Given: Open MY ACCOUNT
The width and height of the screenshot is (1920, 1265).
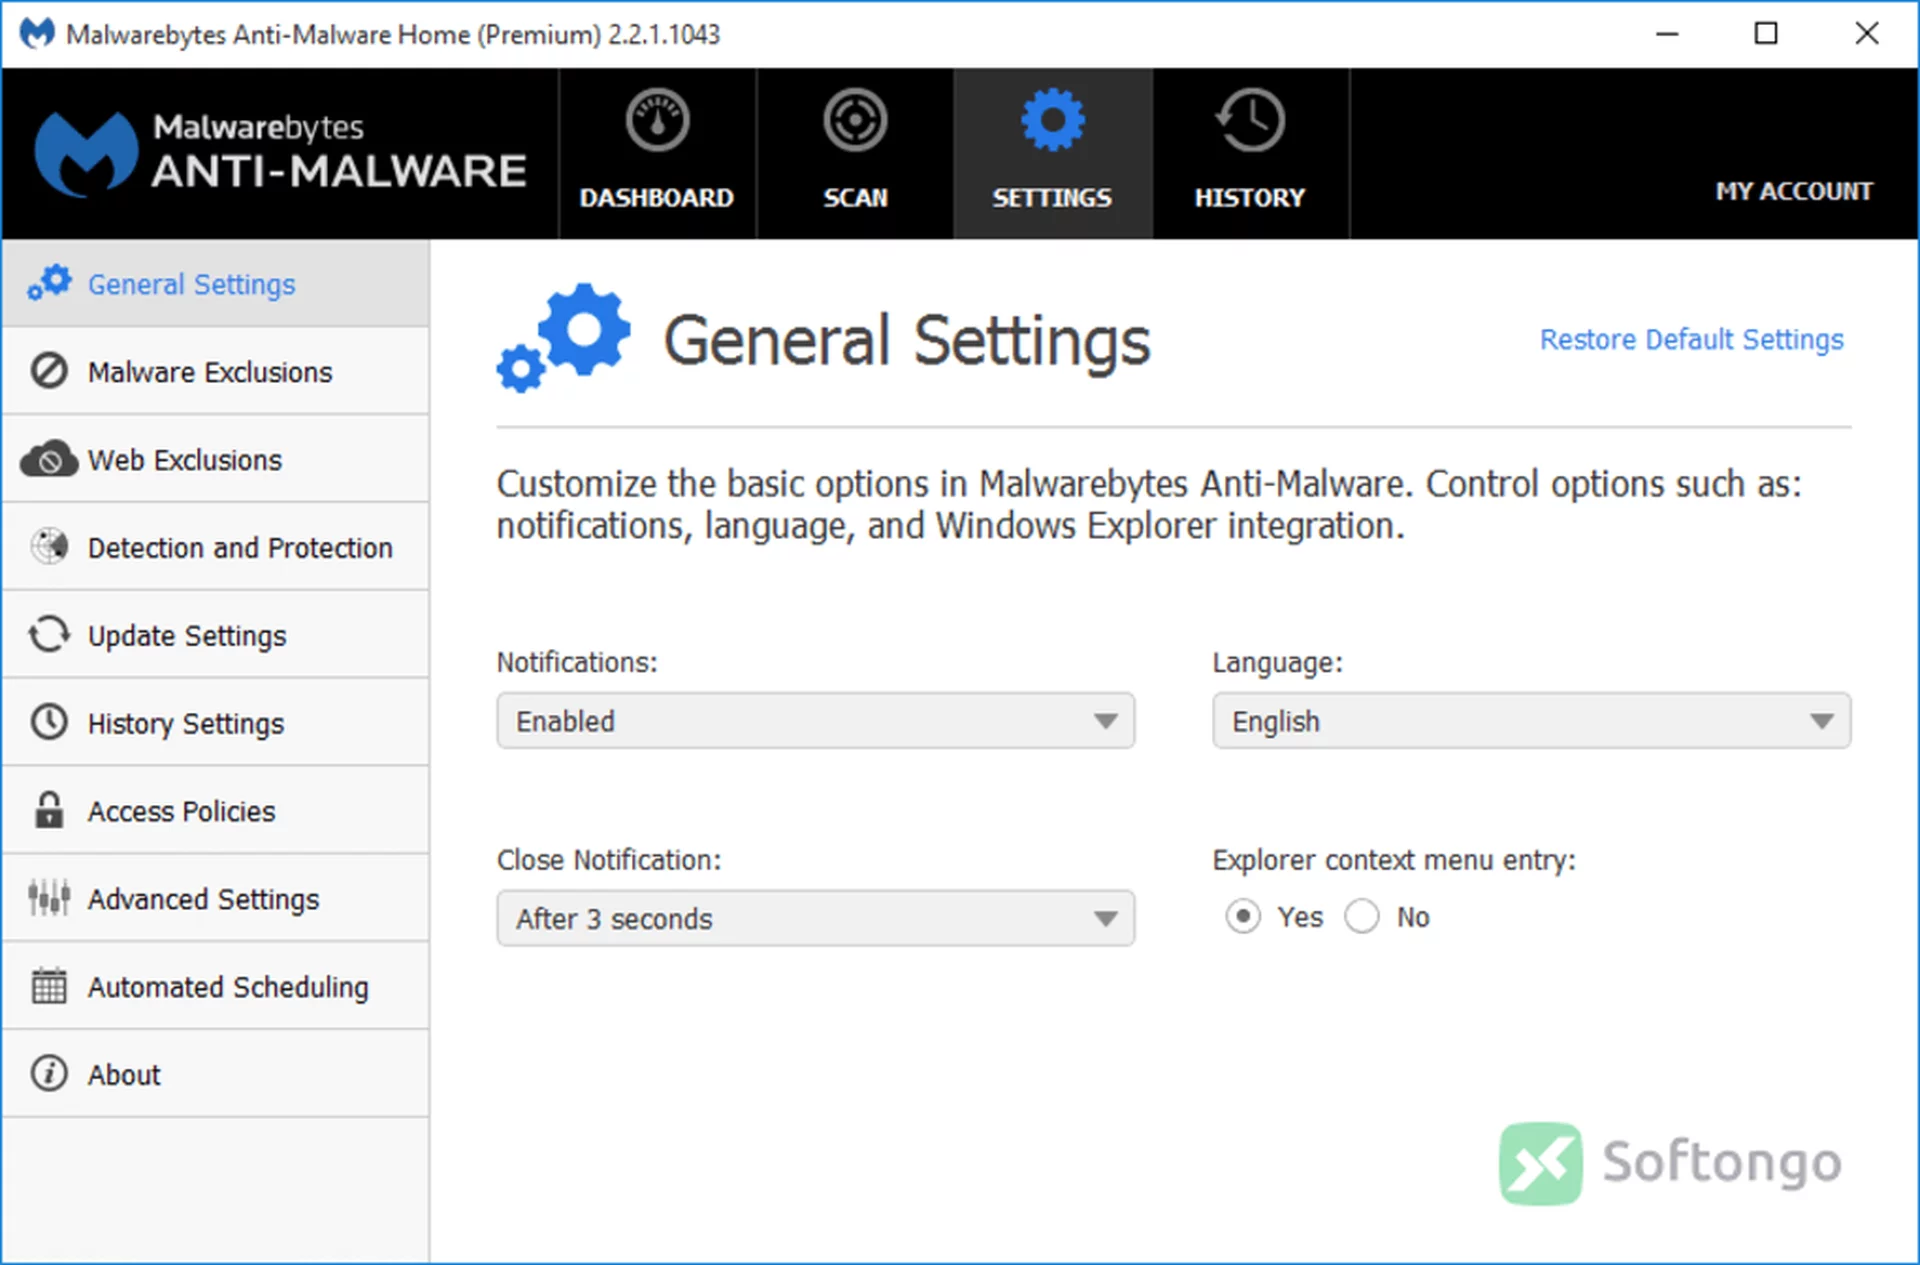Looking at the screenshot, I should pos(1794,191).
